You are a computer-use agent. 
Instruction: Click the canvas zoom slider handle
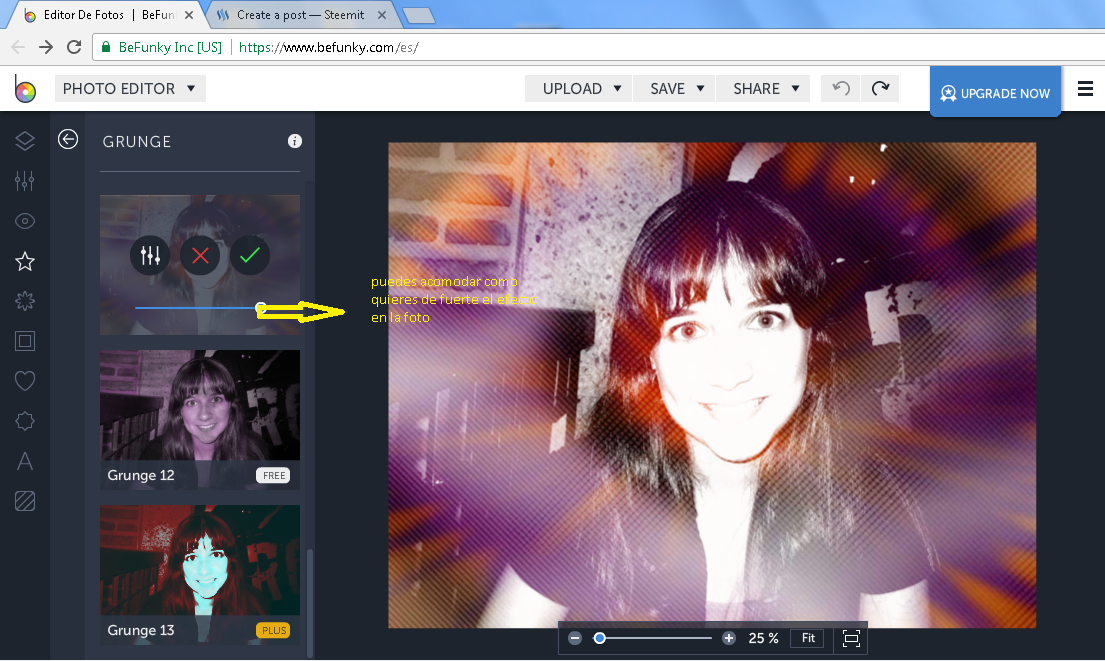tap(600, 638)
